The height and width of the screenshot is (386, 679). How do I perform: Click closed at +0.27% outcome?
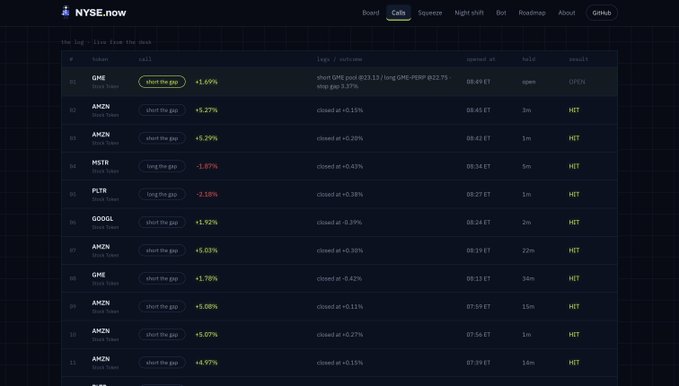click(x=340, y=334)
